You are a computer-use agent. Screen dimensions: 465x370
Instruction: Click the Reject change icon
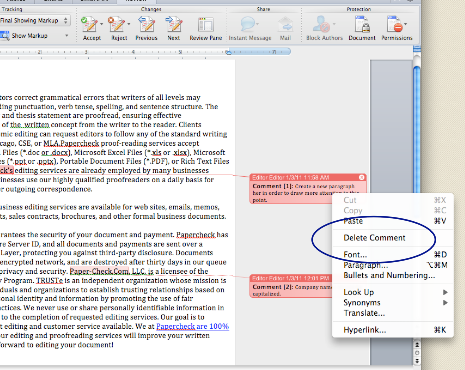[x=116, y=24]
